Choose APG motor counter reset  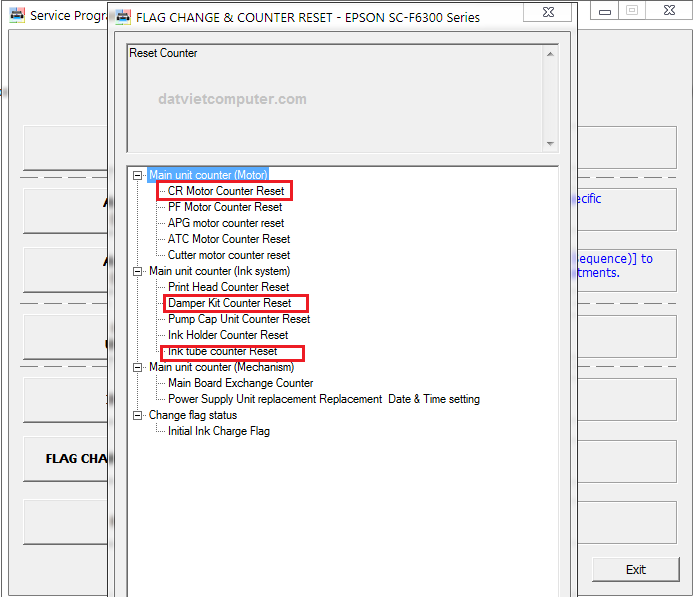pos(226,223)
